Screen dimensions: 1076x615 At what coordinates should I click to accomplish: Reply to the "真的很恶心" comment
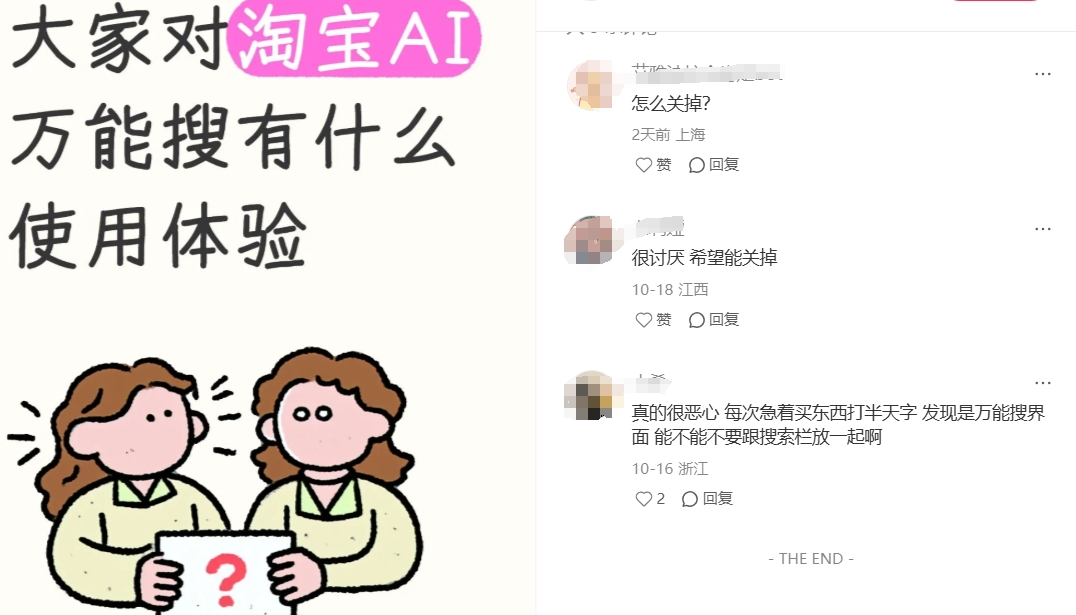[x=707, y=499]
